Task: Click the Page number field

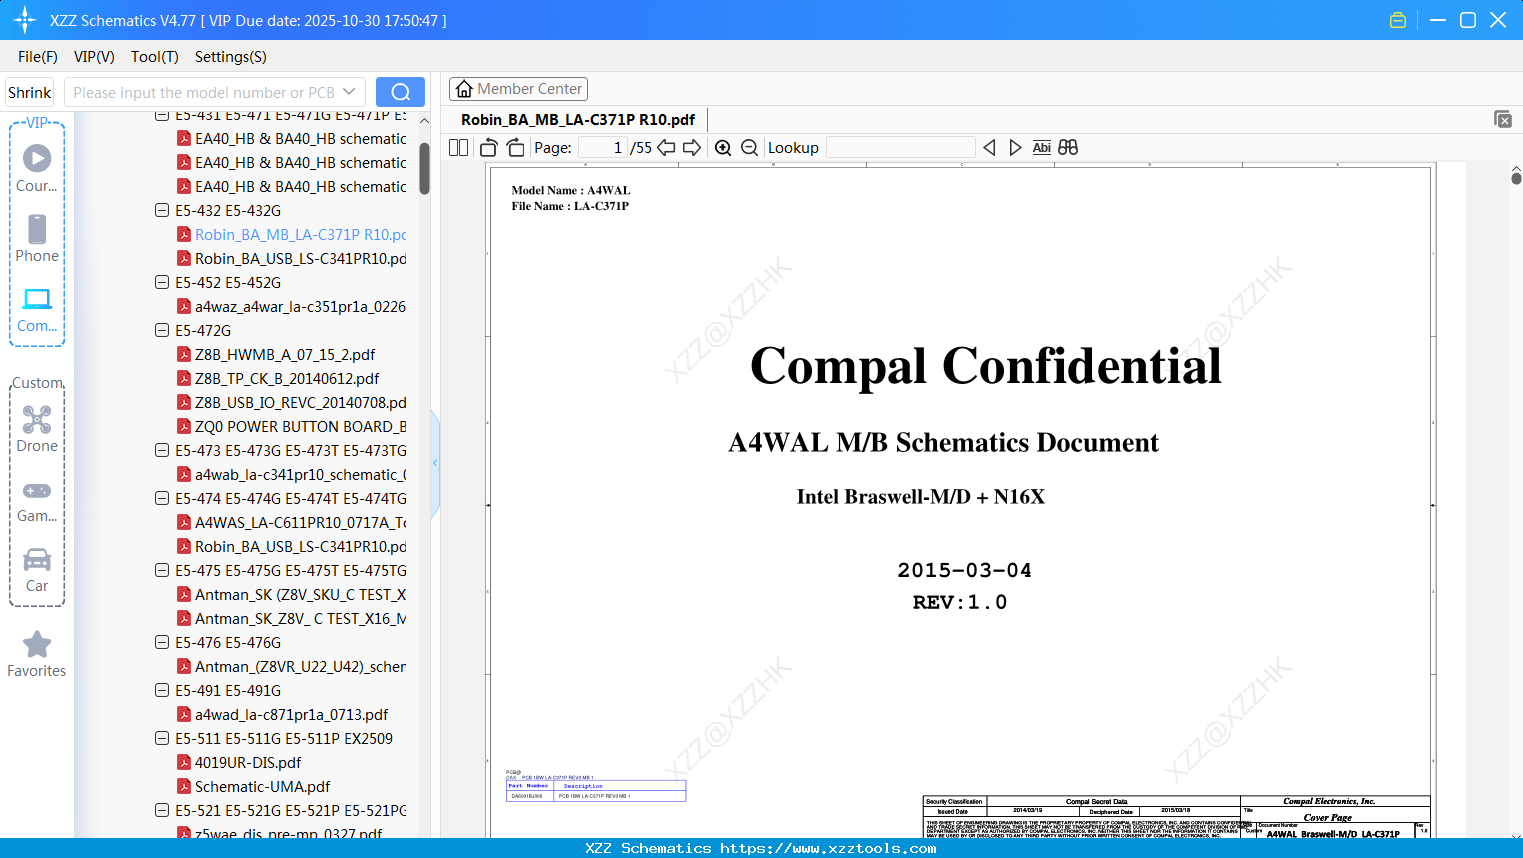Action: point(603,148)
